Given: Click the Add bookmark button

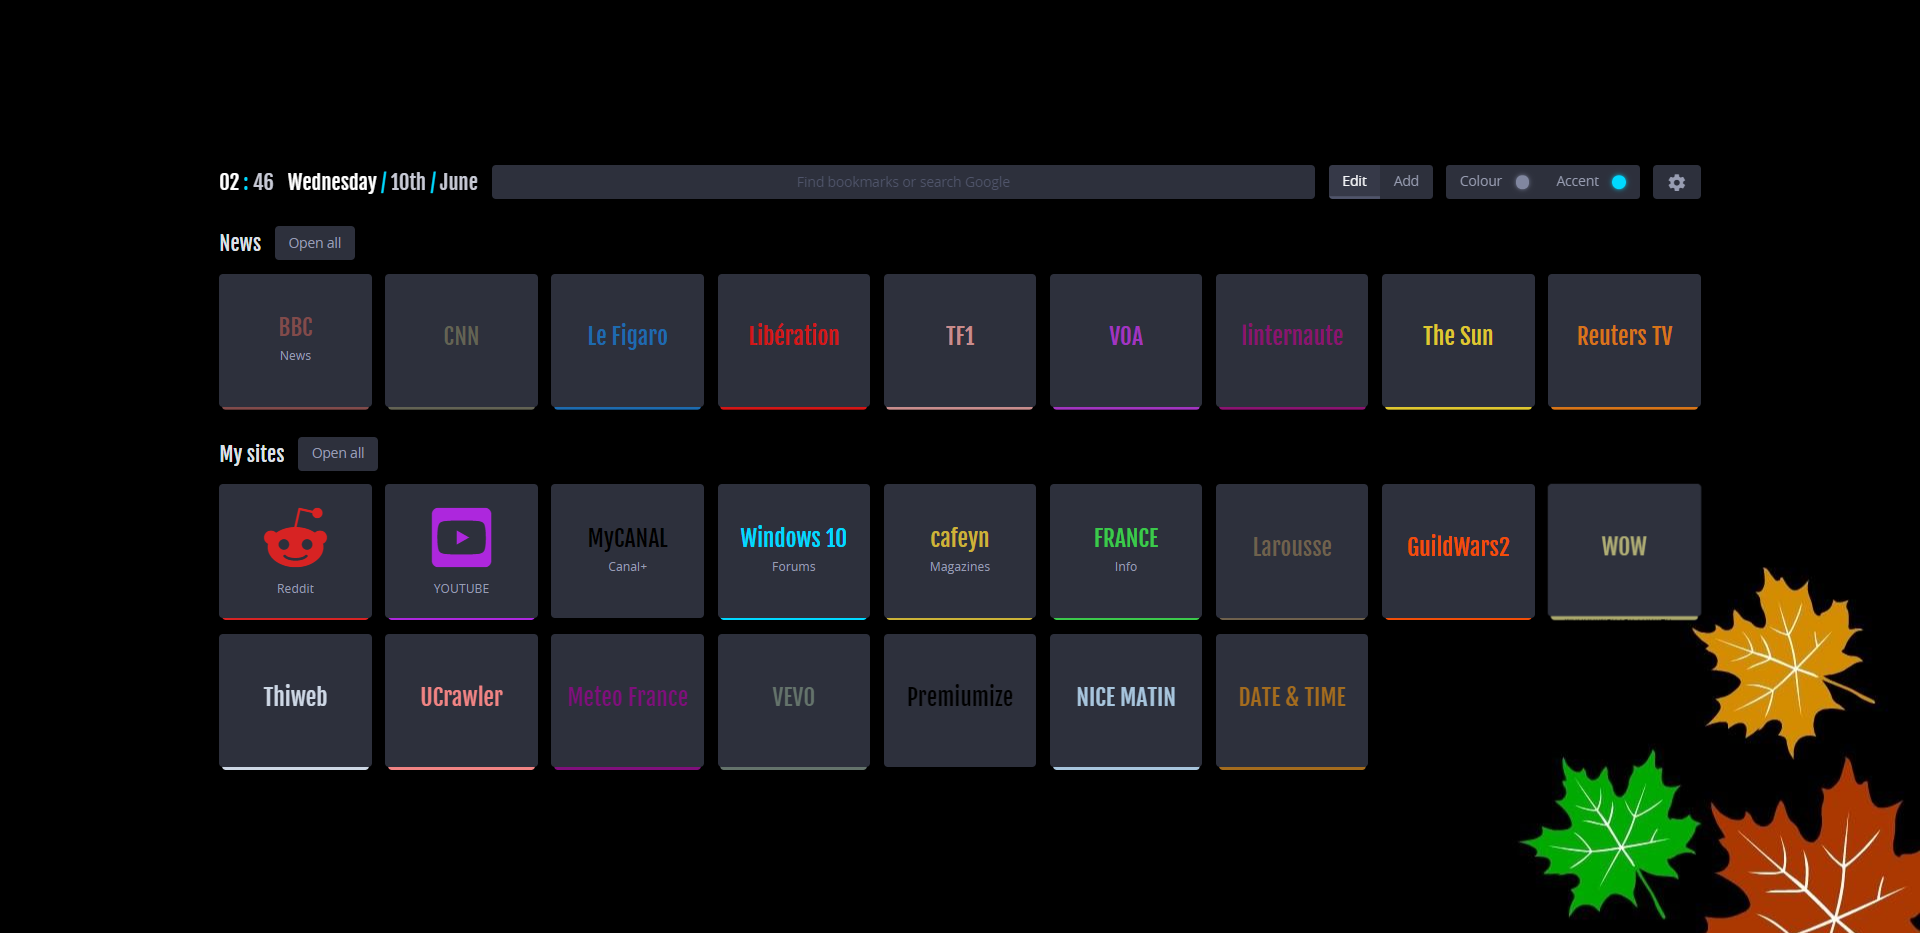Looking at the screenshot, I should coord(1406,182).
